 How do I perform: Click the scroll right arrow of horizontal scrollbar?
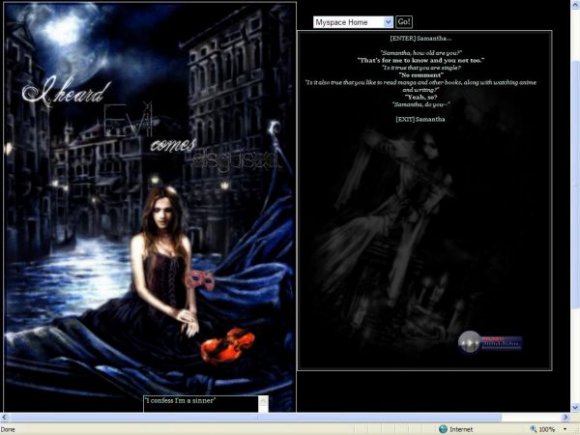(565, 417)
